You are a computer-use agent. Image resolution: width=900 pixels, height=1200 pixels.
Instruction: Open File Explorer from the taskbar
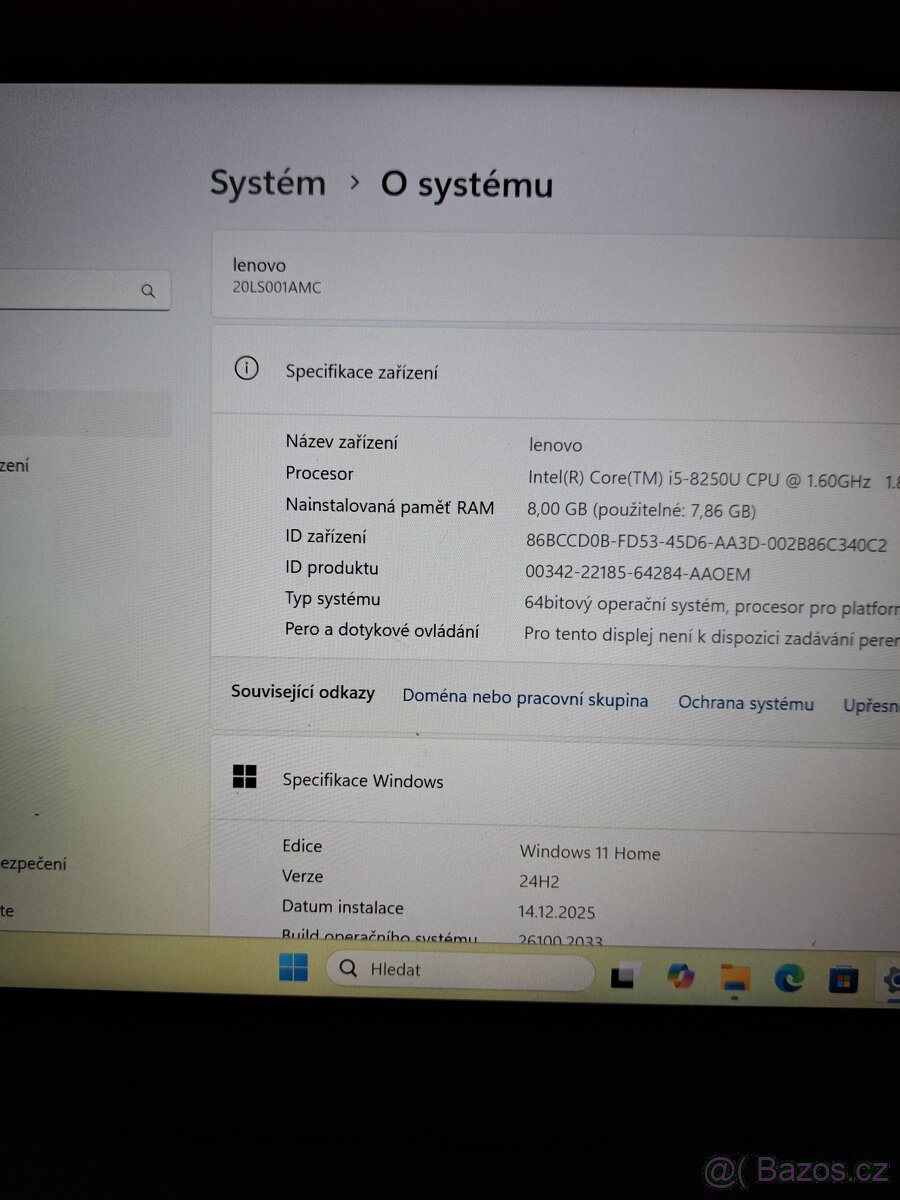(734, 977)
